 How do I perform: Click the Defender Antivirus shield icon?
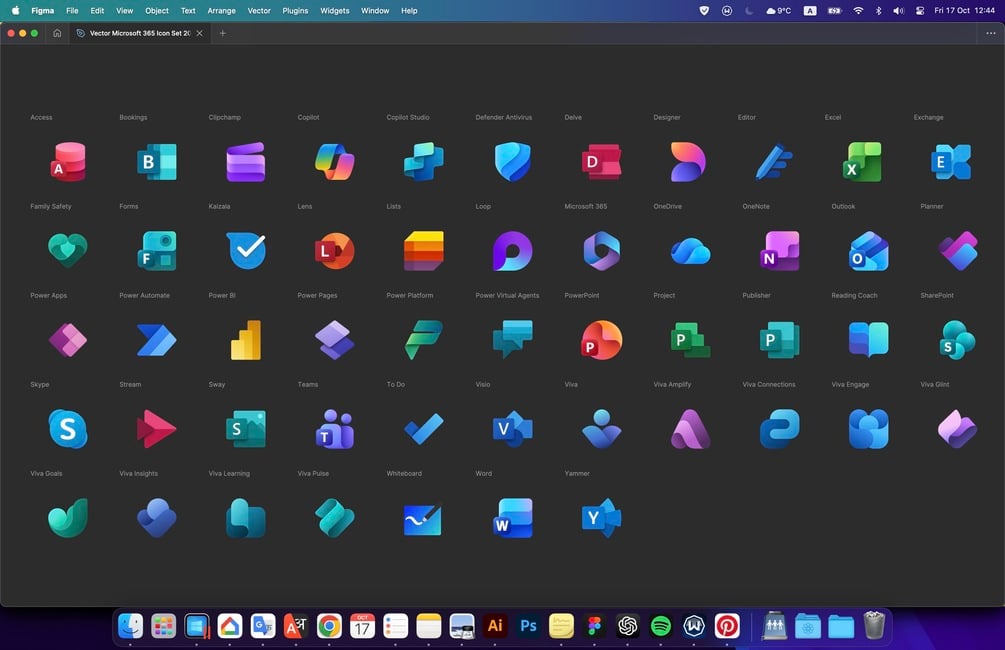pos(513,162)
